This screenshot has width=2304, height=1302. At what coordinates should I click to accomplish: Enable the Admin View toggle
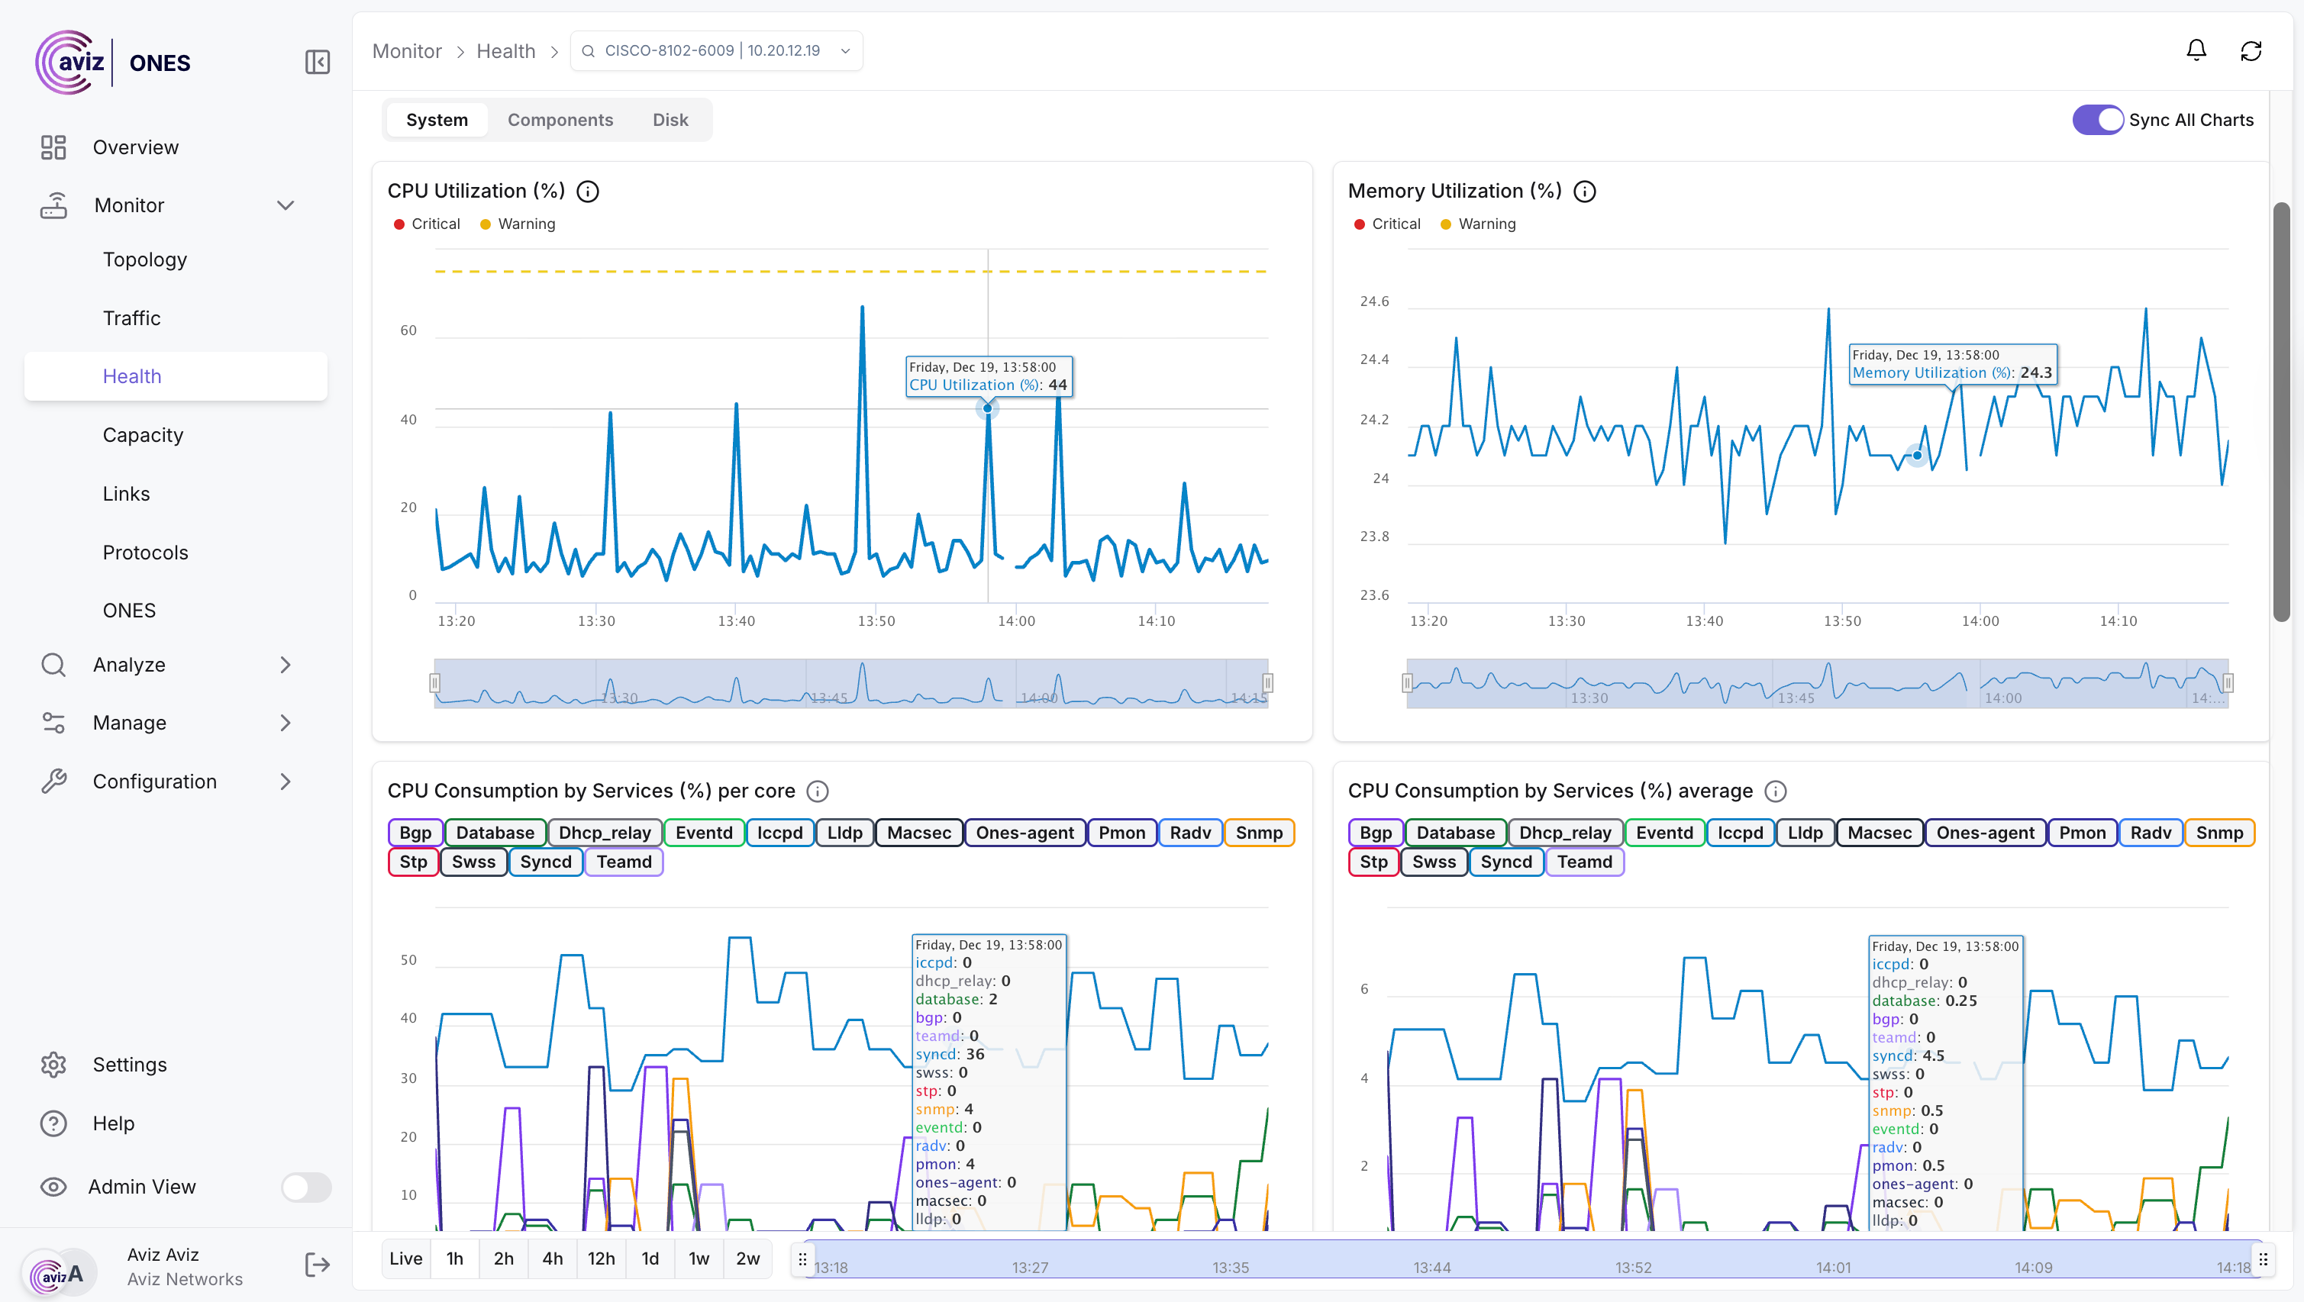point(305,1187)
